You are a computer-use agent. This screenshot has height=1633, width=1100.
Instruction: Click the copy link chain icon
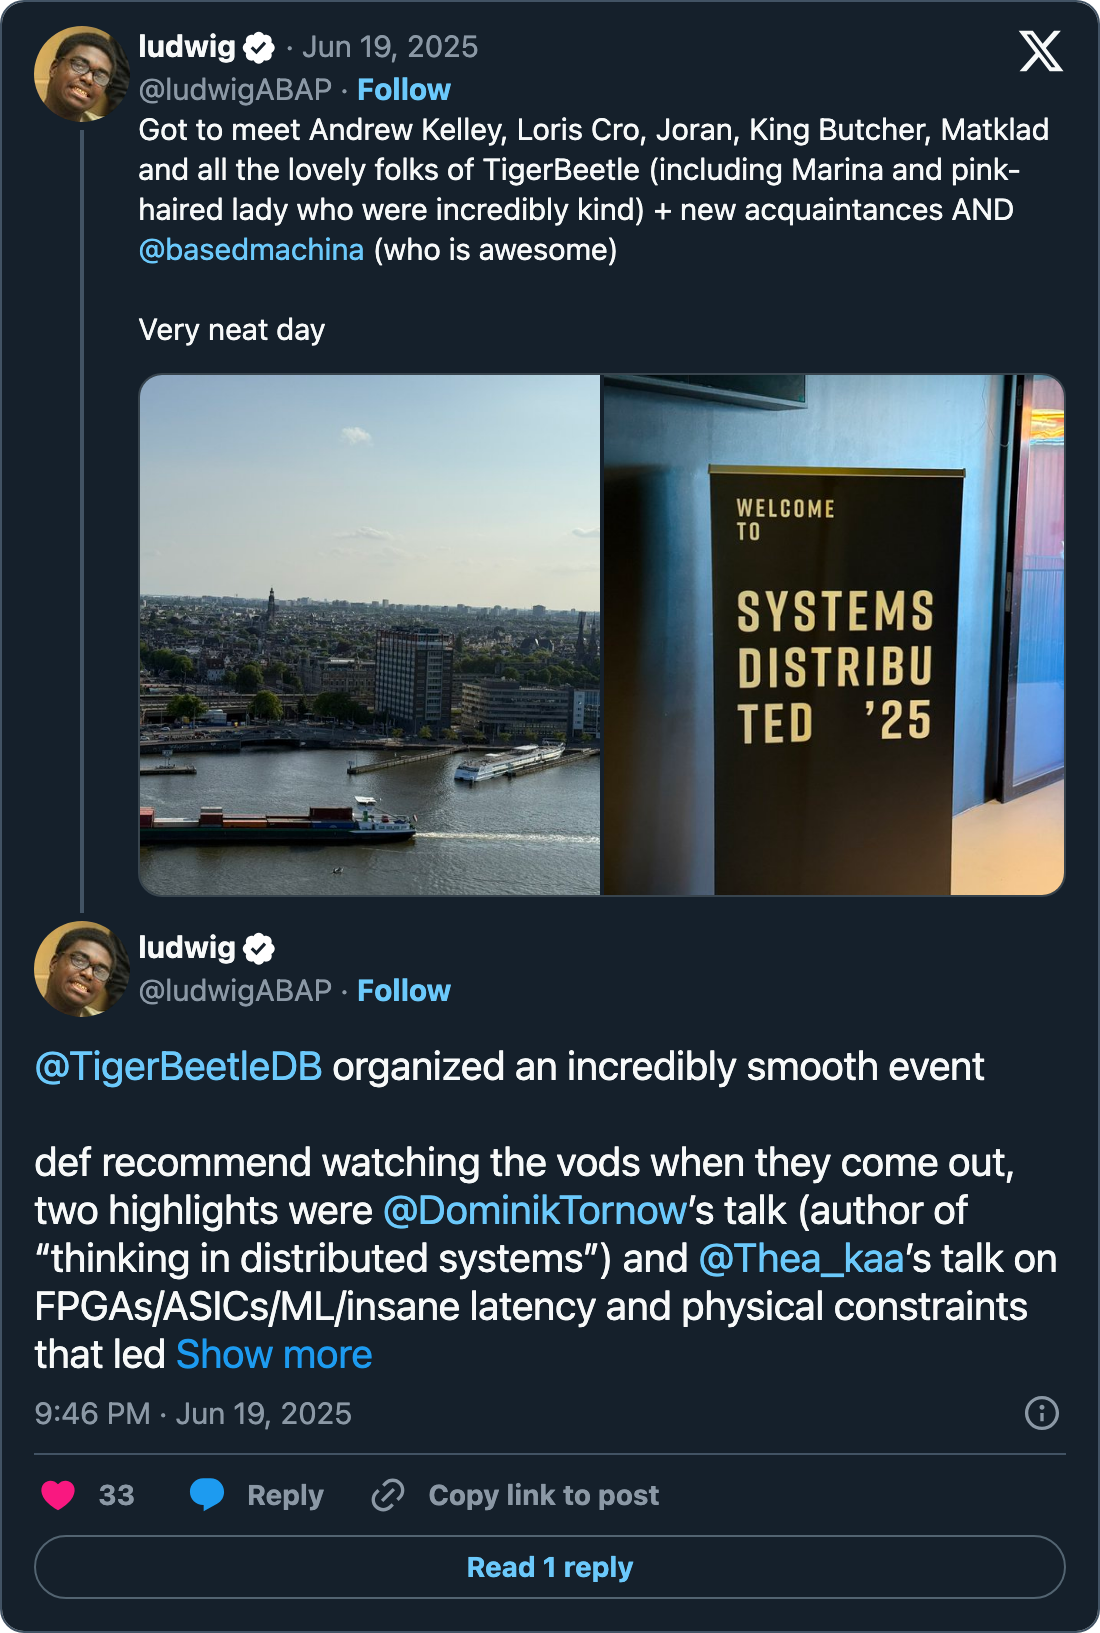(x=388, y=1495)
